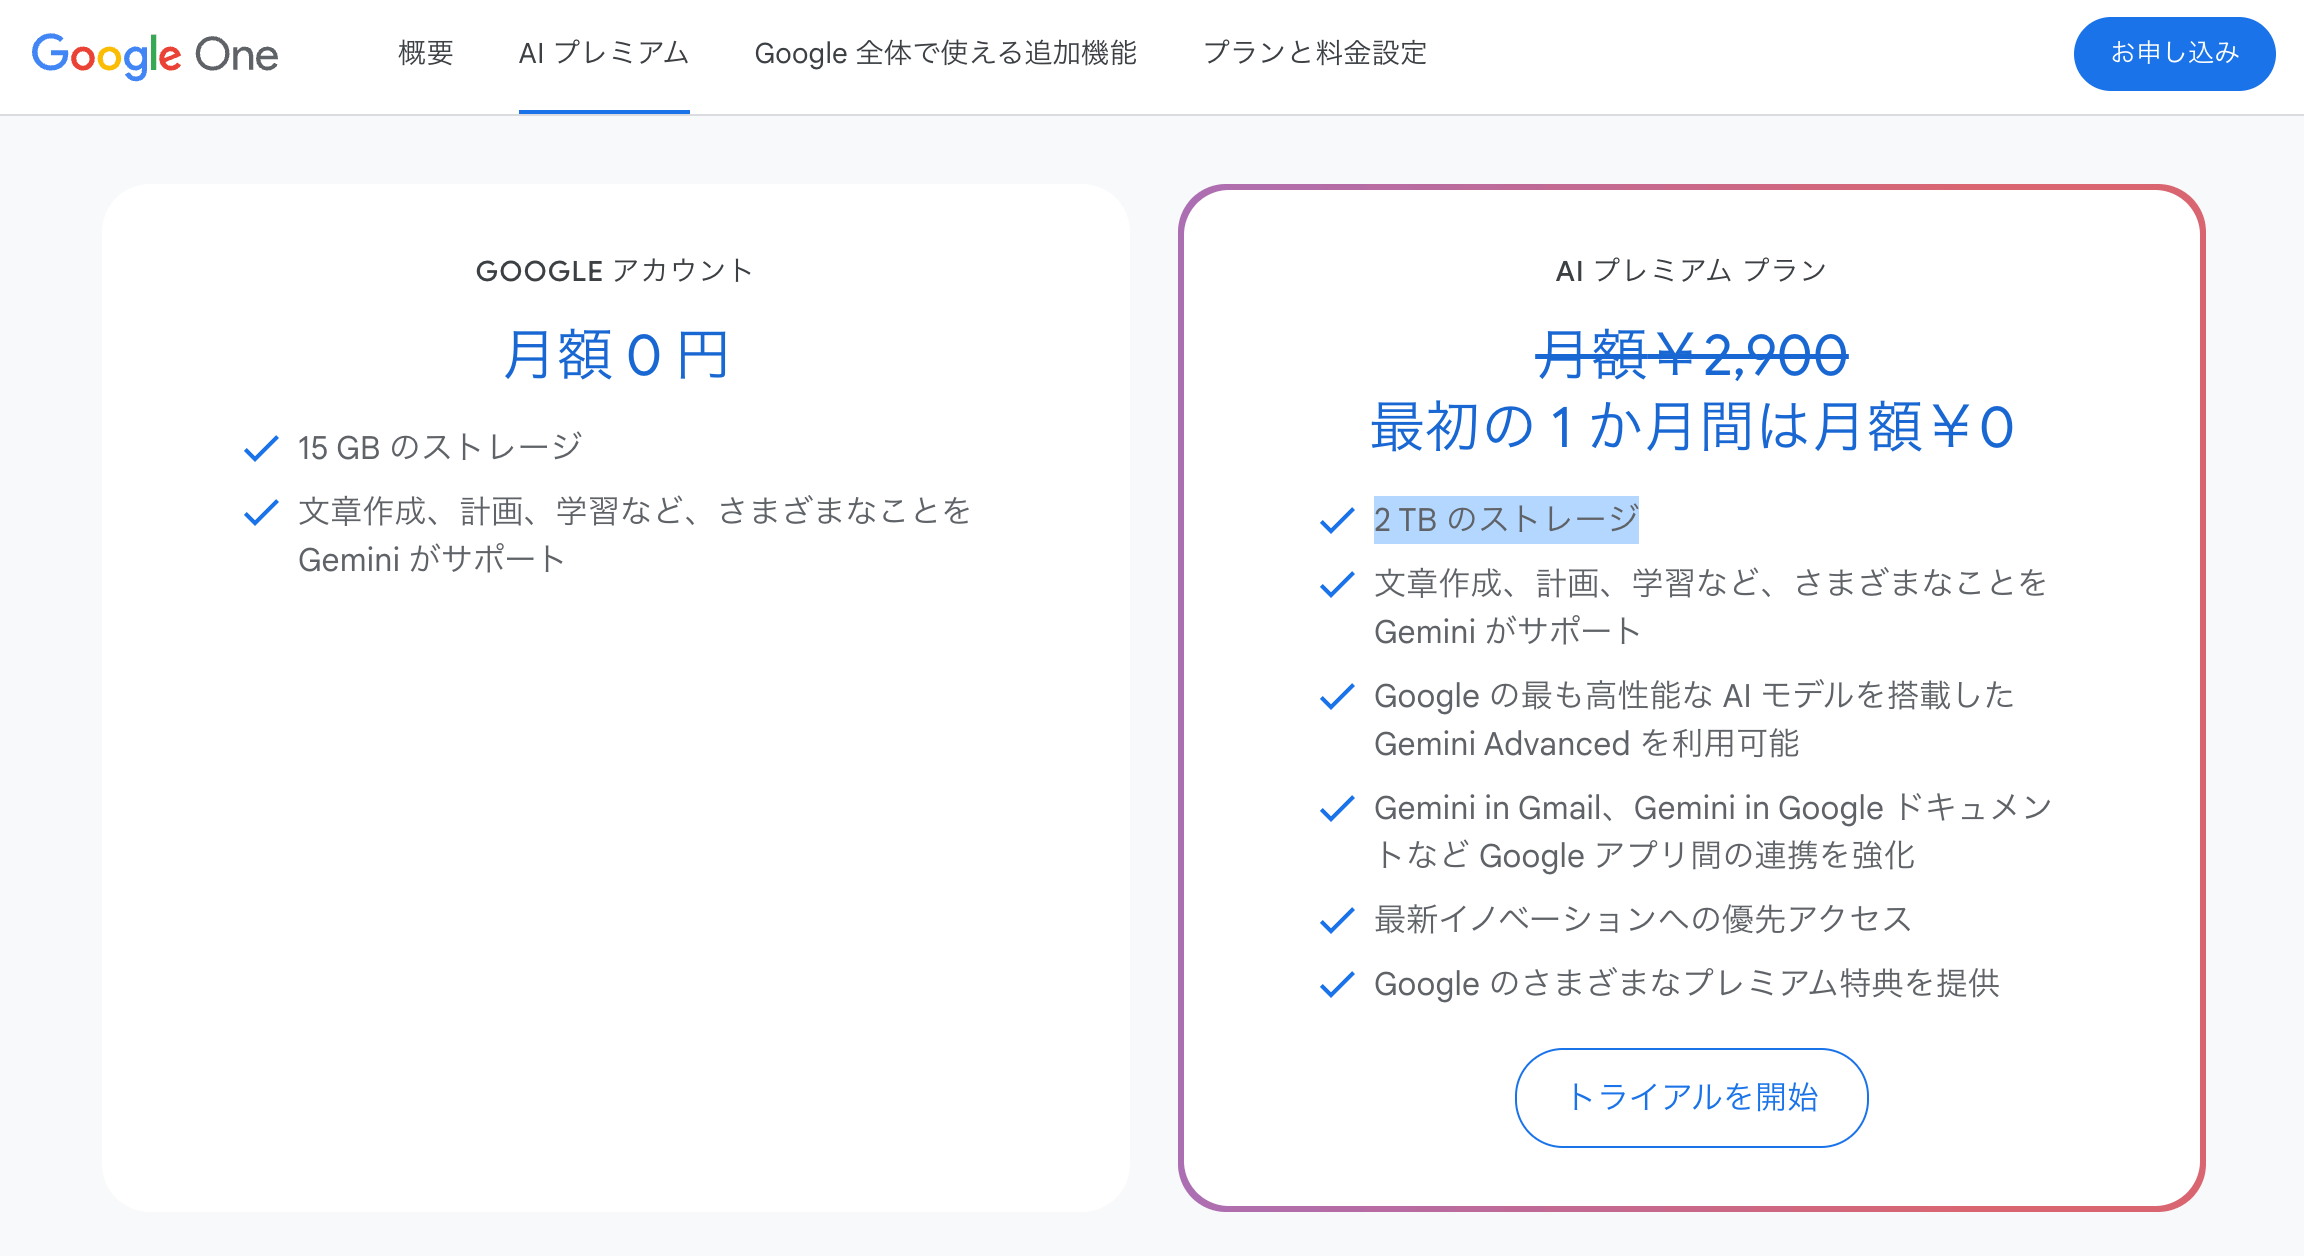The width and height of the screenshot is (2304, 1256).
Task: Open プランと料金設定 tab
Action: click(1314, 53)
